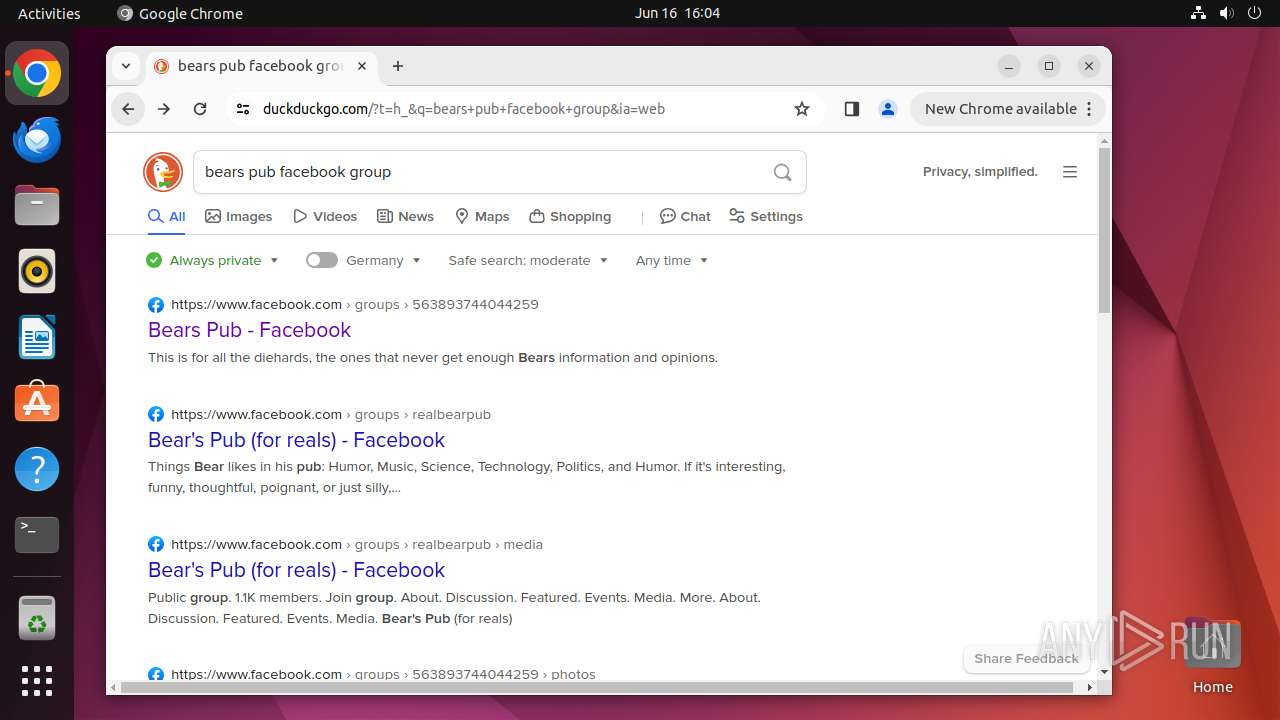
Task: Reload the DuckDuckGo page
Action: pos(200,109)
